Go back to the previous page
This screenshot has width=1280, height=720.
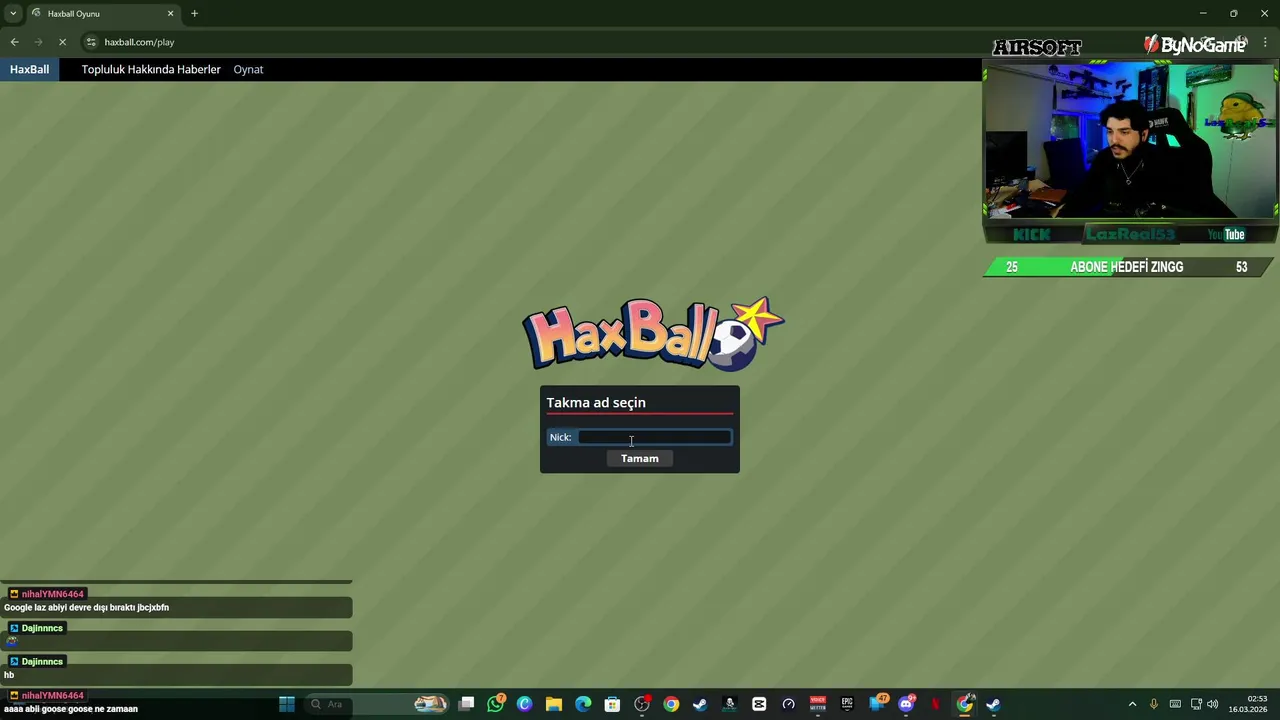point(14,42)
